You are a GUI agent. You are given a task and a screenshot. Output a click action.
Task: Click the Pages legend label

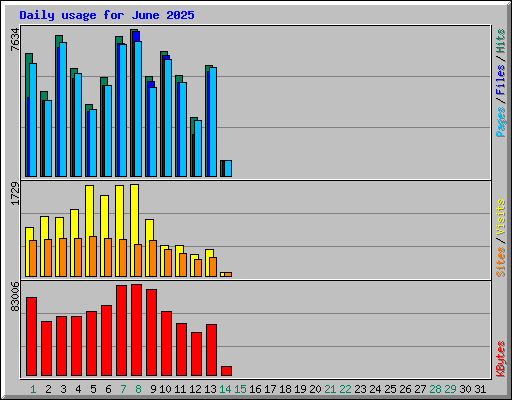(x=501, y=122)
